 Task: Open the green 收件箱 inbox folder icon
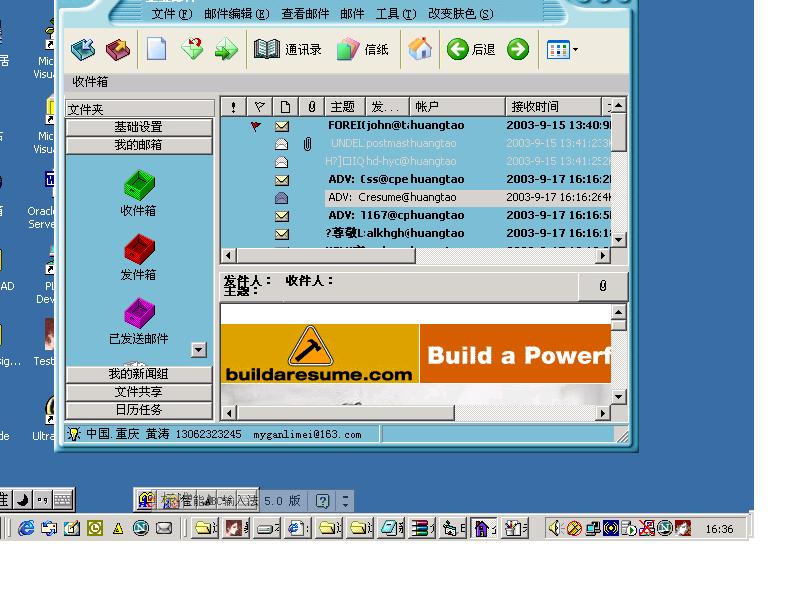click(138, 190)
